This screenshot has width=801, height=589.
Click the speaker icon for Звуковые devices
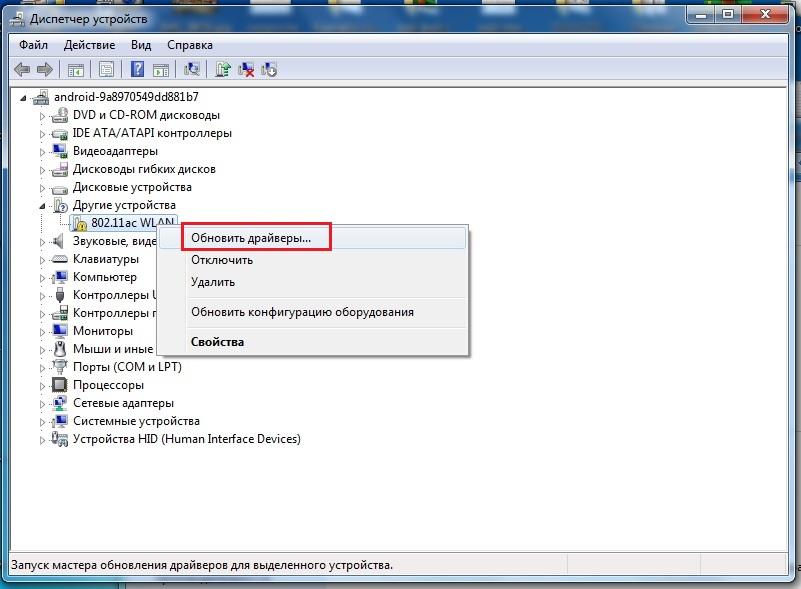point(59,241)
